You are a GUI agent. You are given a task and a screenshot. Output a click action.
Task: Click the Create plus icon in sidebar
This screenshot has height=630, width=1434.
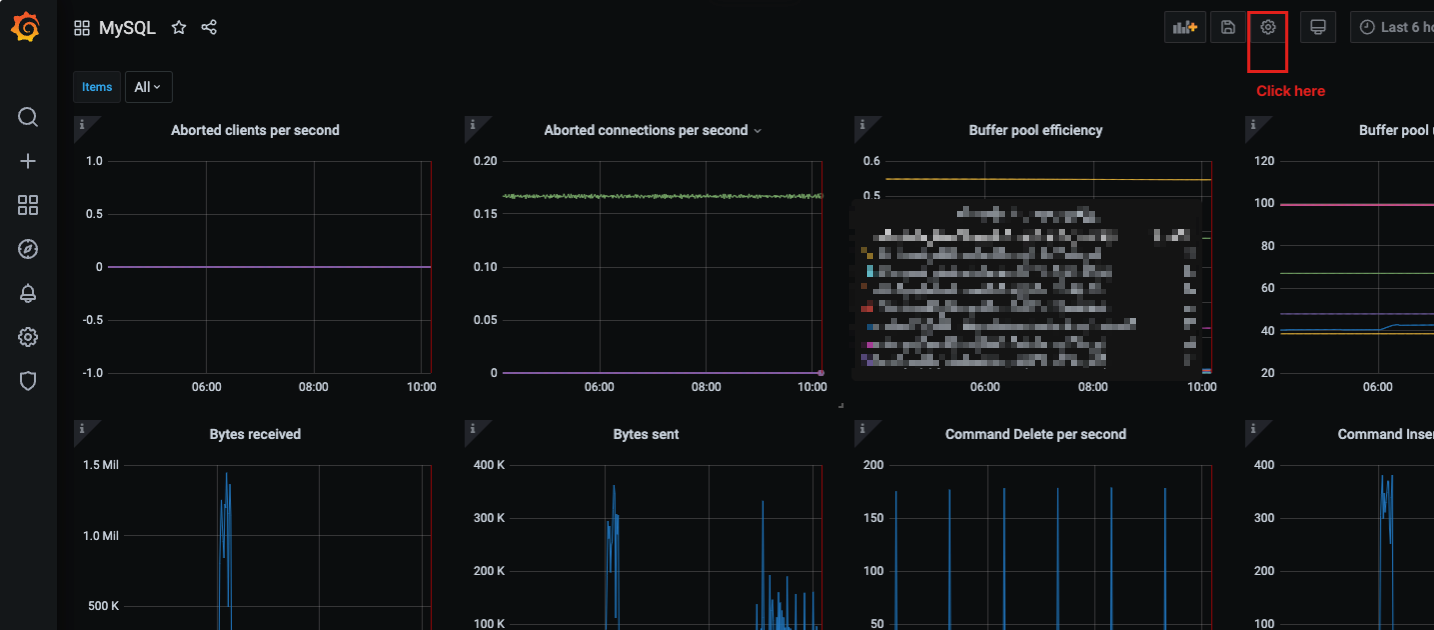click(x=28, y=161)
